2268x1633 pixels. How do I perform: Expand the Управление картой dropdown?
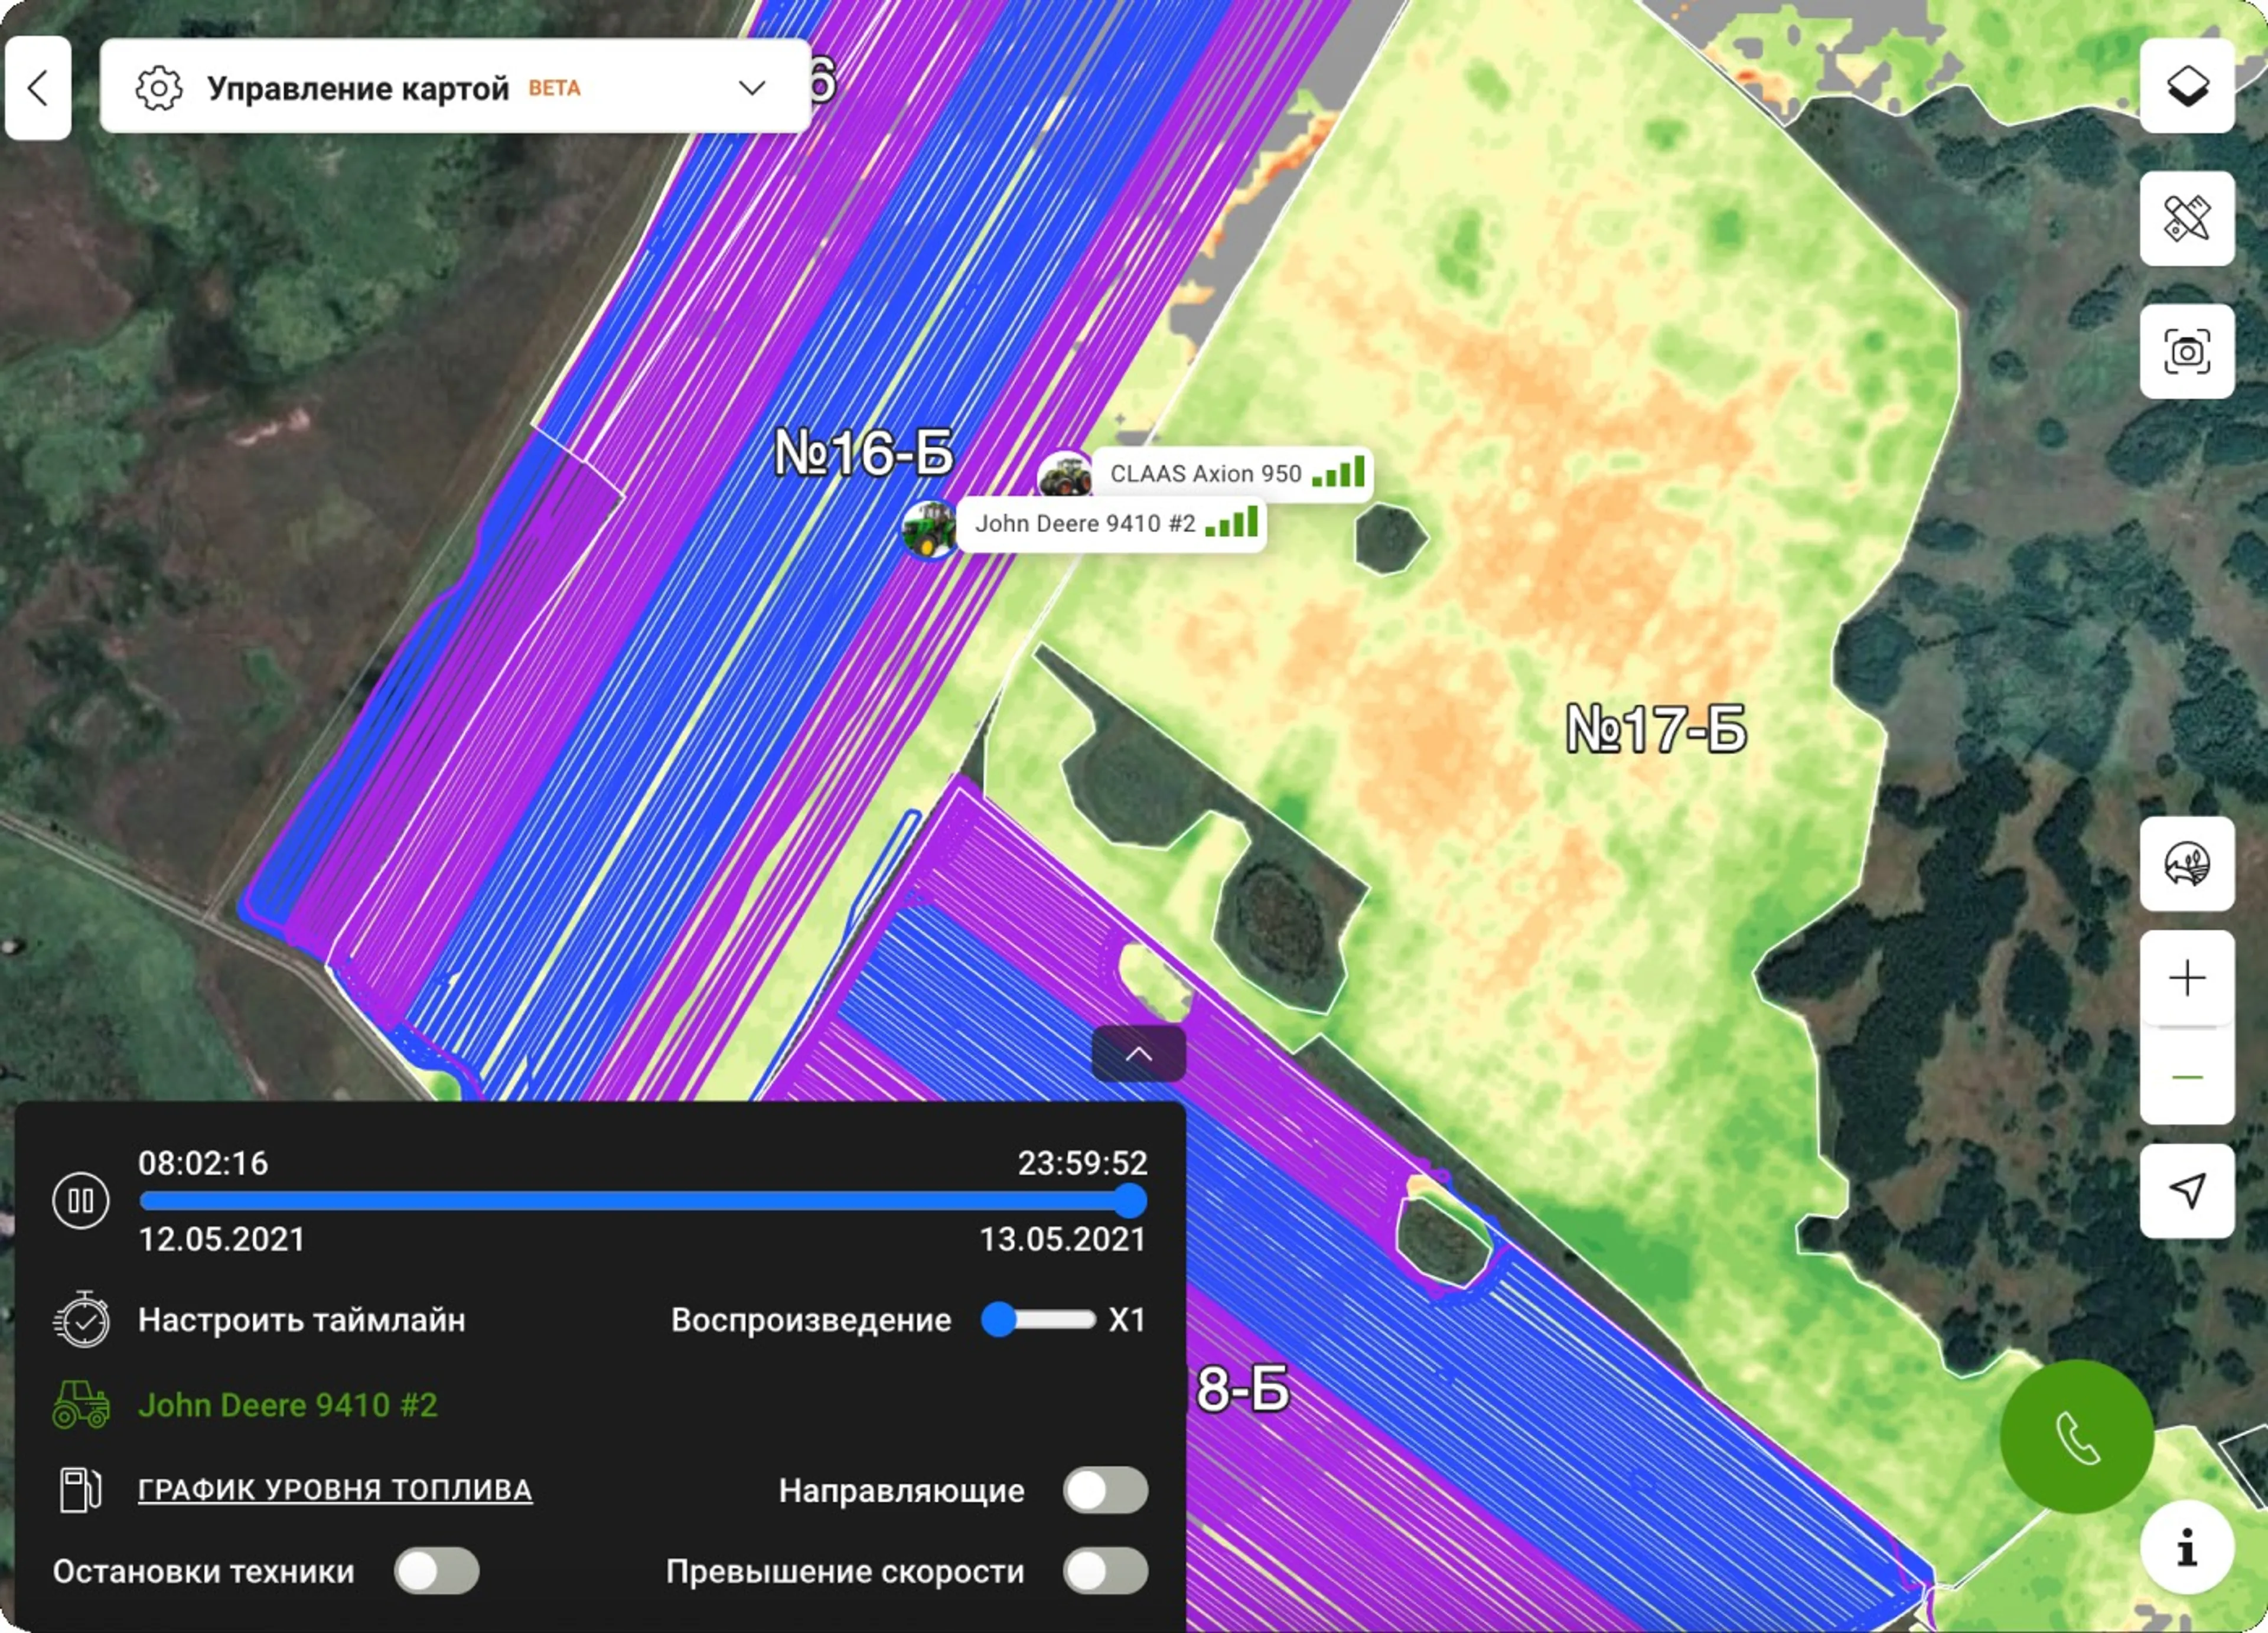752,88
